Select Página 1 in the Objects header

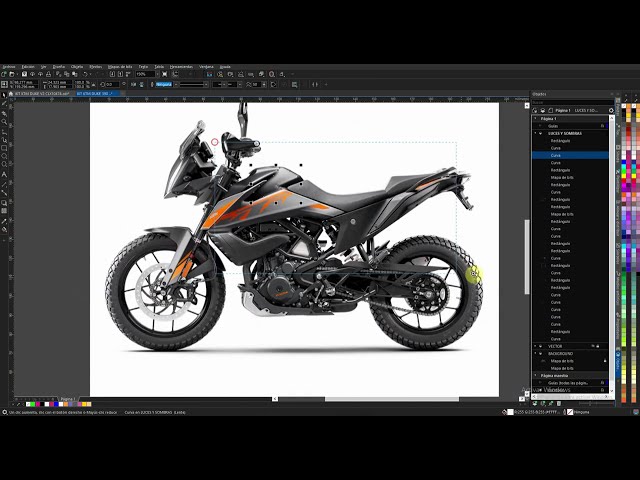tap(563, 111)
